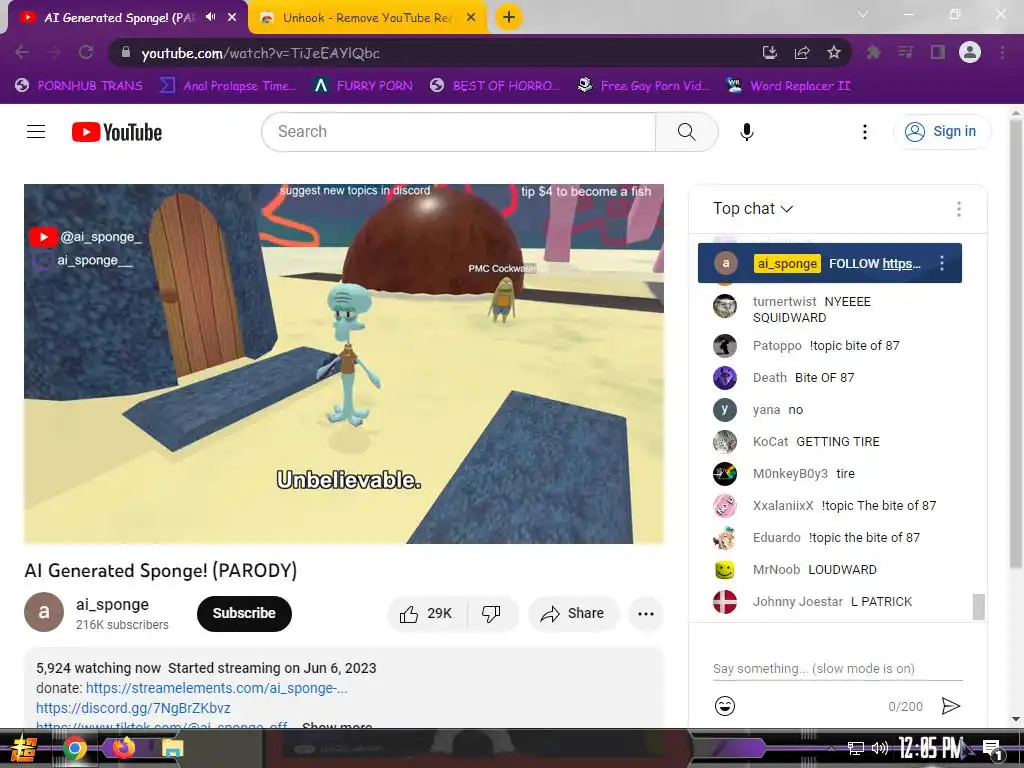Expand the Top chat dropdown
Image resolution: width=1024 pixels, height=768 pixels.
[752, 209]
